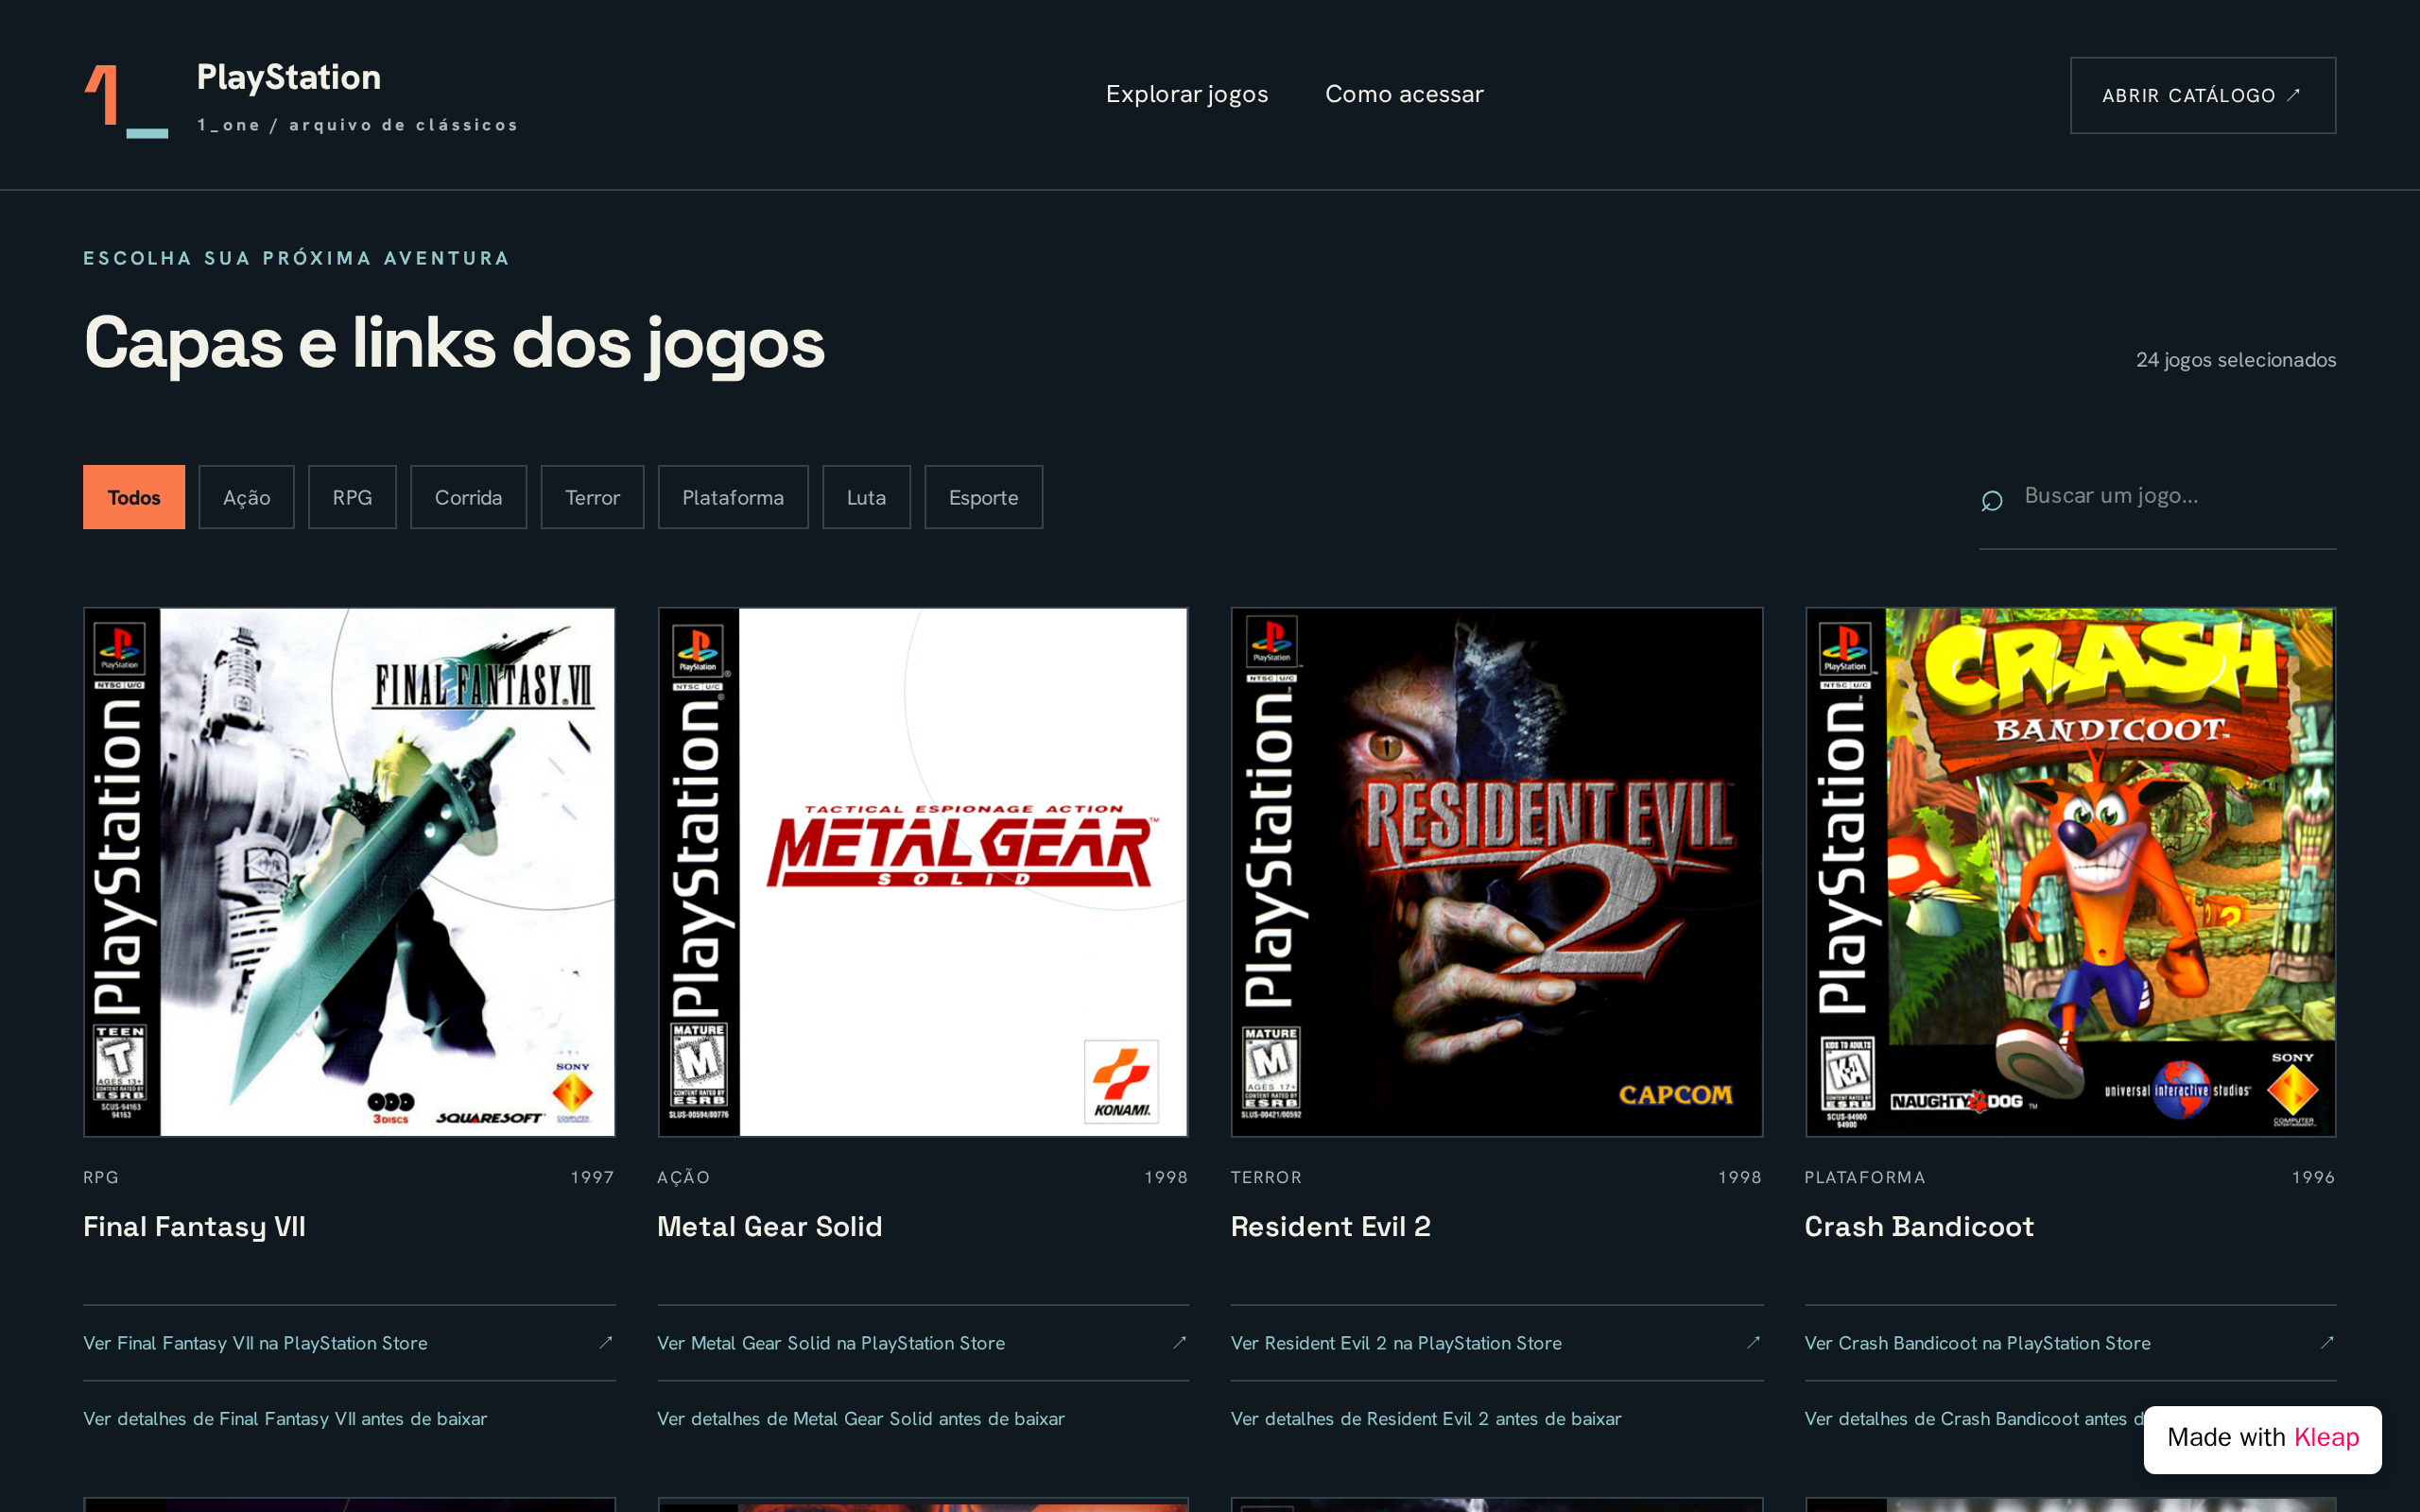Click the ESCOLHA SUA PRÓXIMA AVENTURA label
2420x1512 pixels.
[x=297, y=258]
